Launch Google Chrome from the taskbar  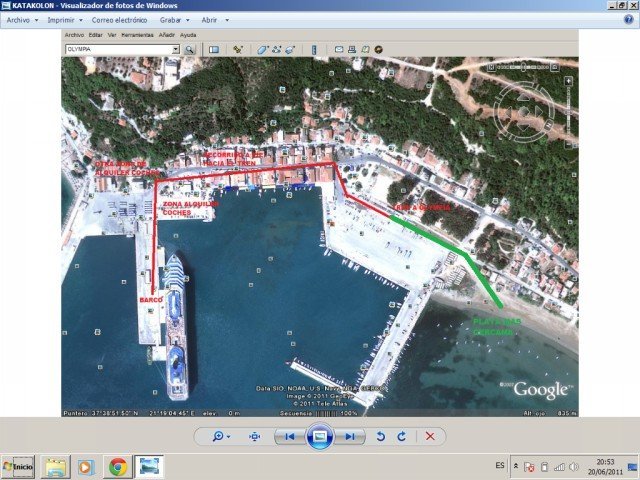[118, 467]
